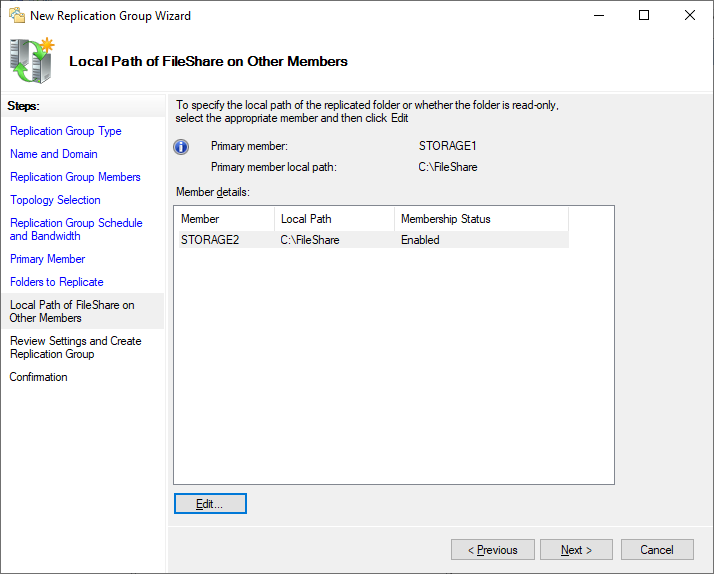Click the C:\FileShare path cell for STORAGE2
Viewport: 714px width, 574px height.
point(310,240)
